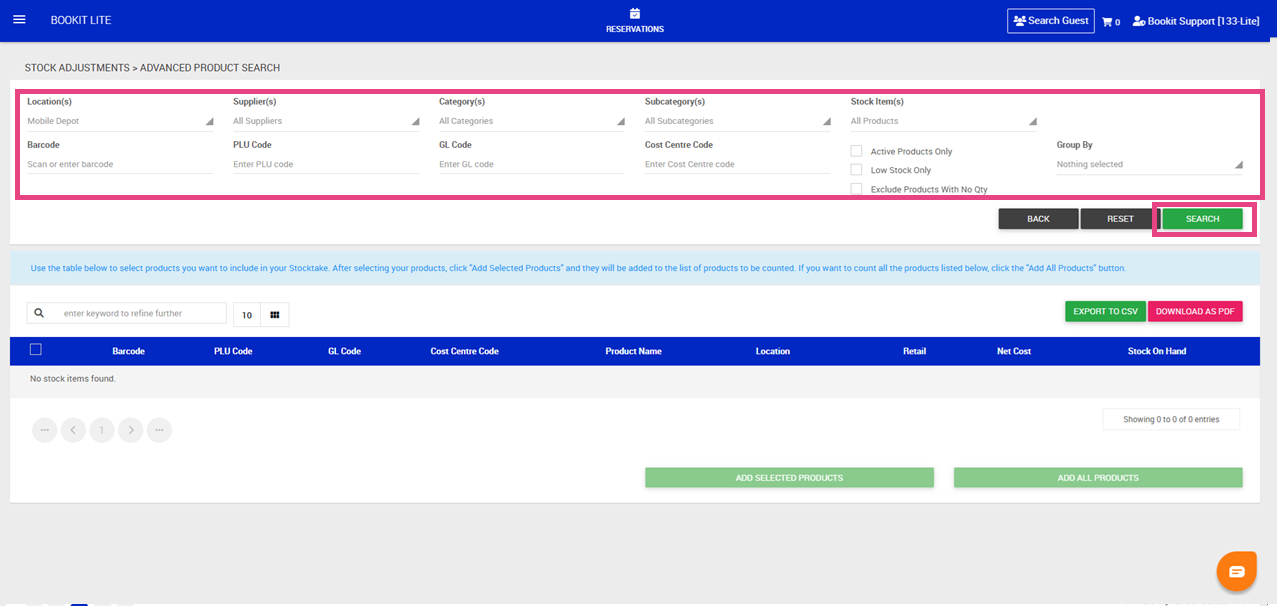
Task: Click the BOOKIT LITE brand title
Action: [81, 20]
